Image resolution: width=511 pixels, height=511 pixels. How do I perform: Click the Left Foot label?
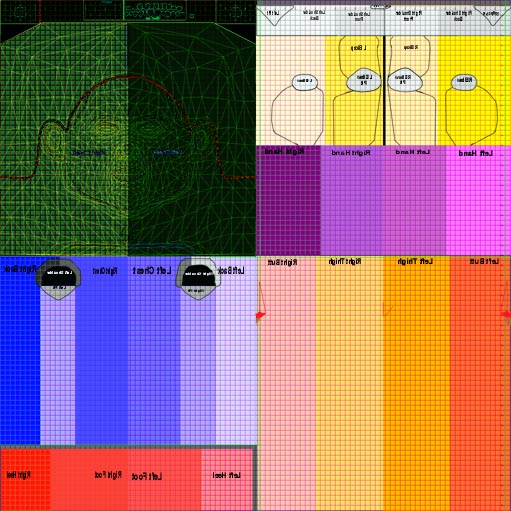(x=147, y=476)
